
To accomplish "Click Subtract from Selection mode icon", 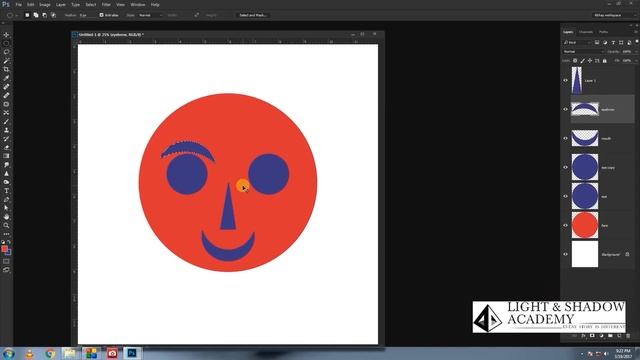I will click(44, 15).
